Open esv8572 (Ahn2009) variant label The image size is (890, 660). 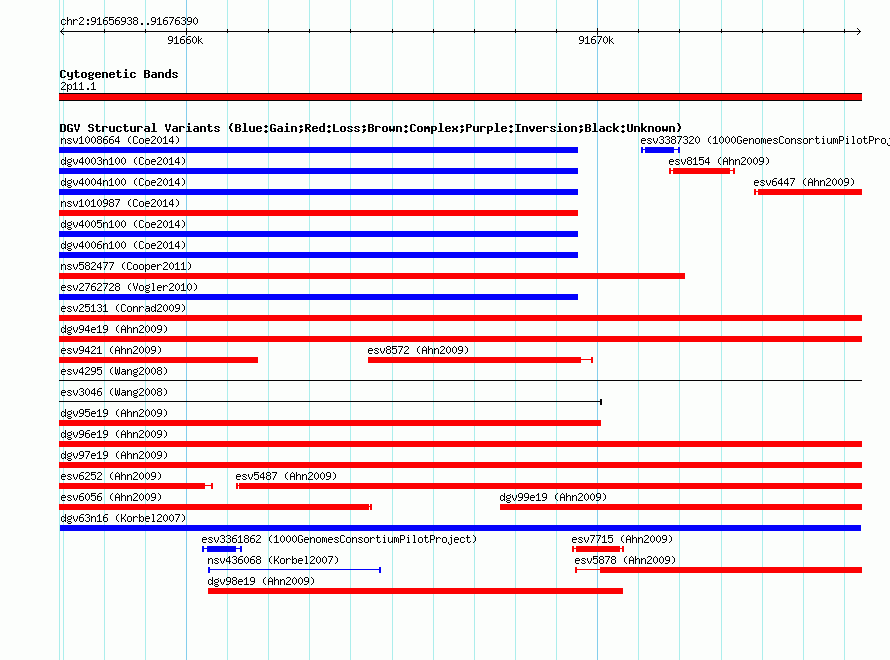coord(418,350)
